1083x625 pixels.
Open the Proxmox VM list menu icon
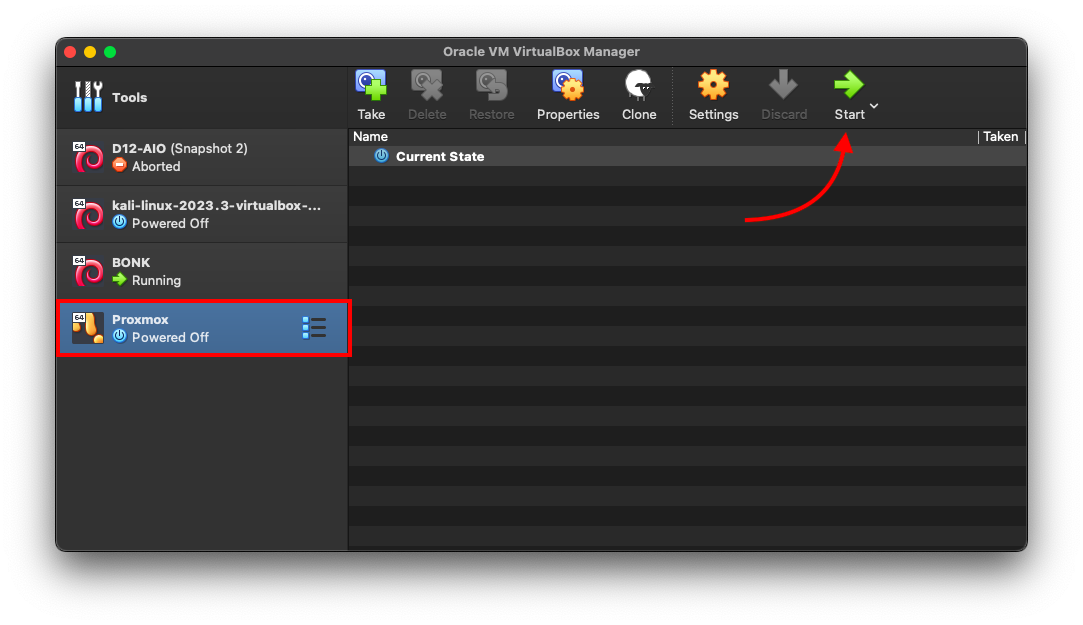coord(314,328)
